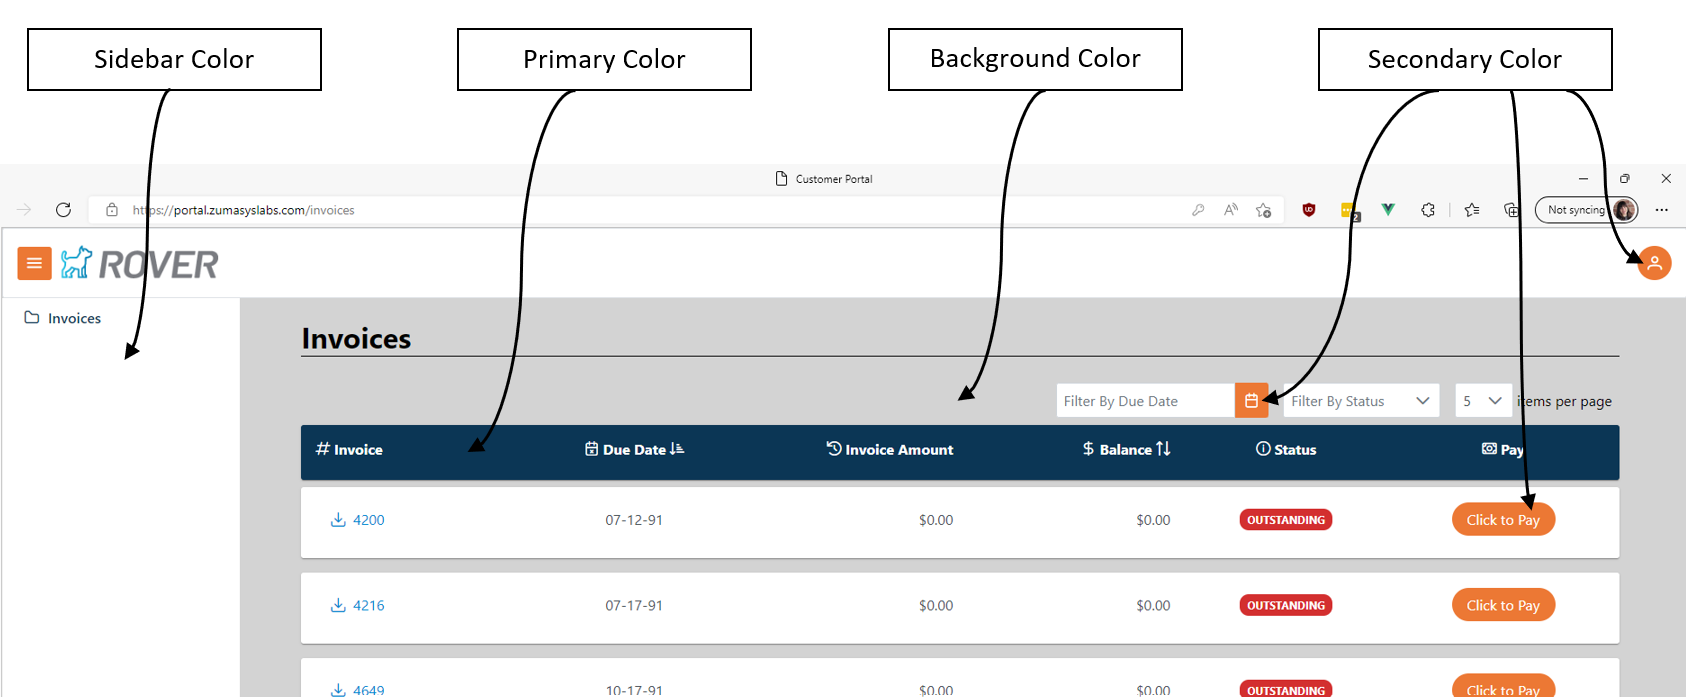The width and height of the screenshot is (1686, 697).
Task: Open the browser extensions puzzle icon
Action: pyautogui.click(x=1428, y=210)
